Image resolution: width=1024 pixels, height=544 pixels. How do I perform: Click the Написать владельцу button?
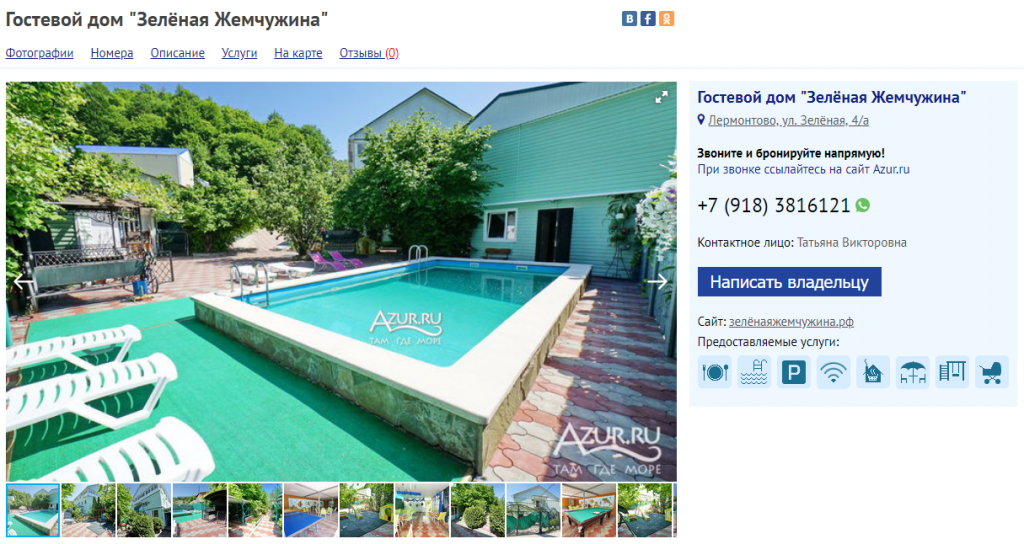click(x=789, y=281)
